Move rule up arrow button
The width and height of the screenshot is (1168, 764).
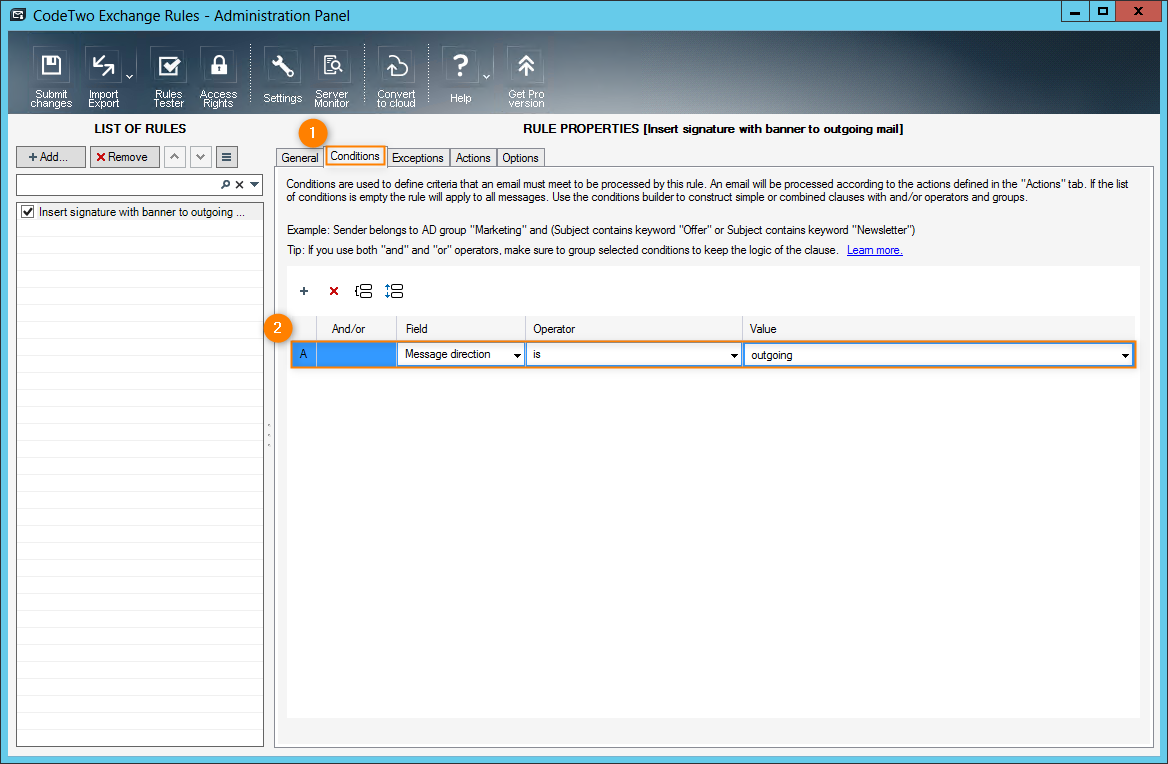(x=174, y=157)
